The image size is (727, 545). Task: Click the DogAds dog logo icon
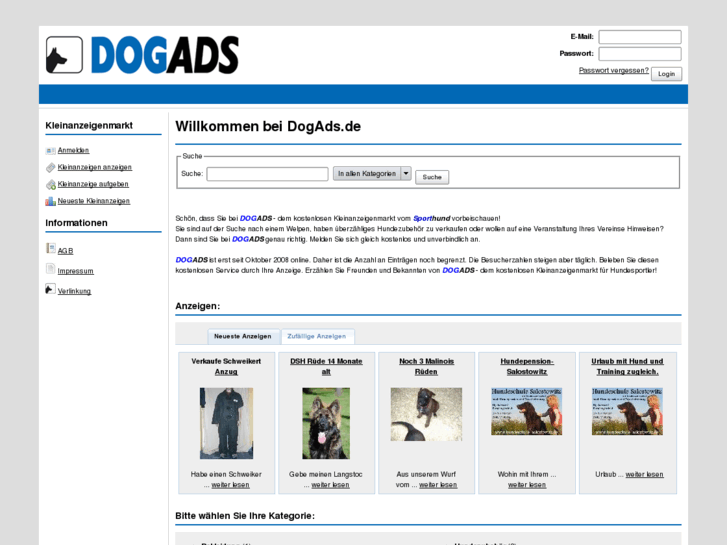point(64,55)
